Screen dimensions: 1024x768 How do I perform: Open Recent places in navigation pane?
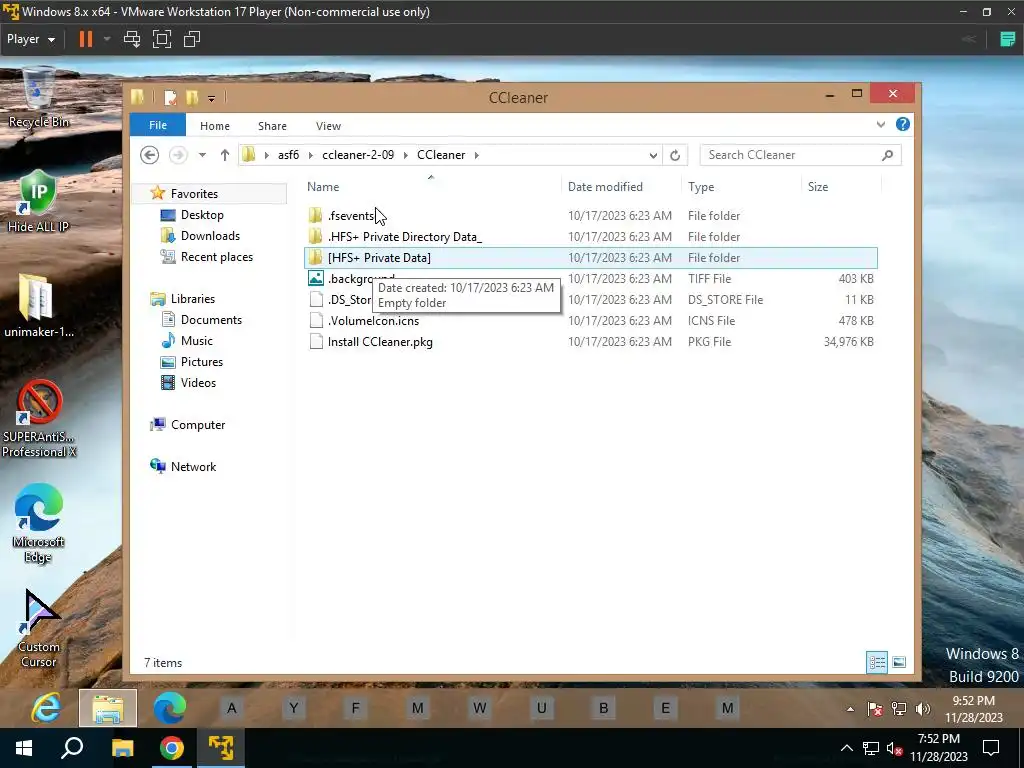(216, 257)
